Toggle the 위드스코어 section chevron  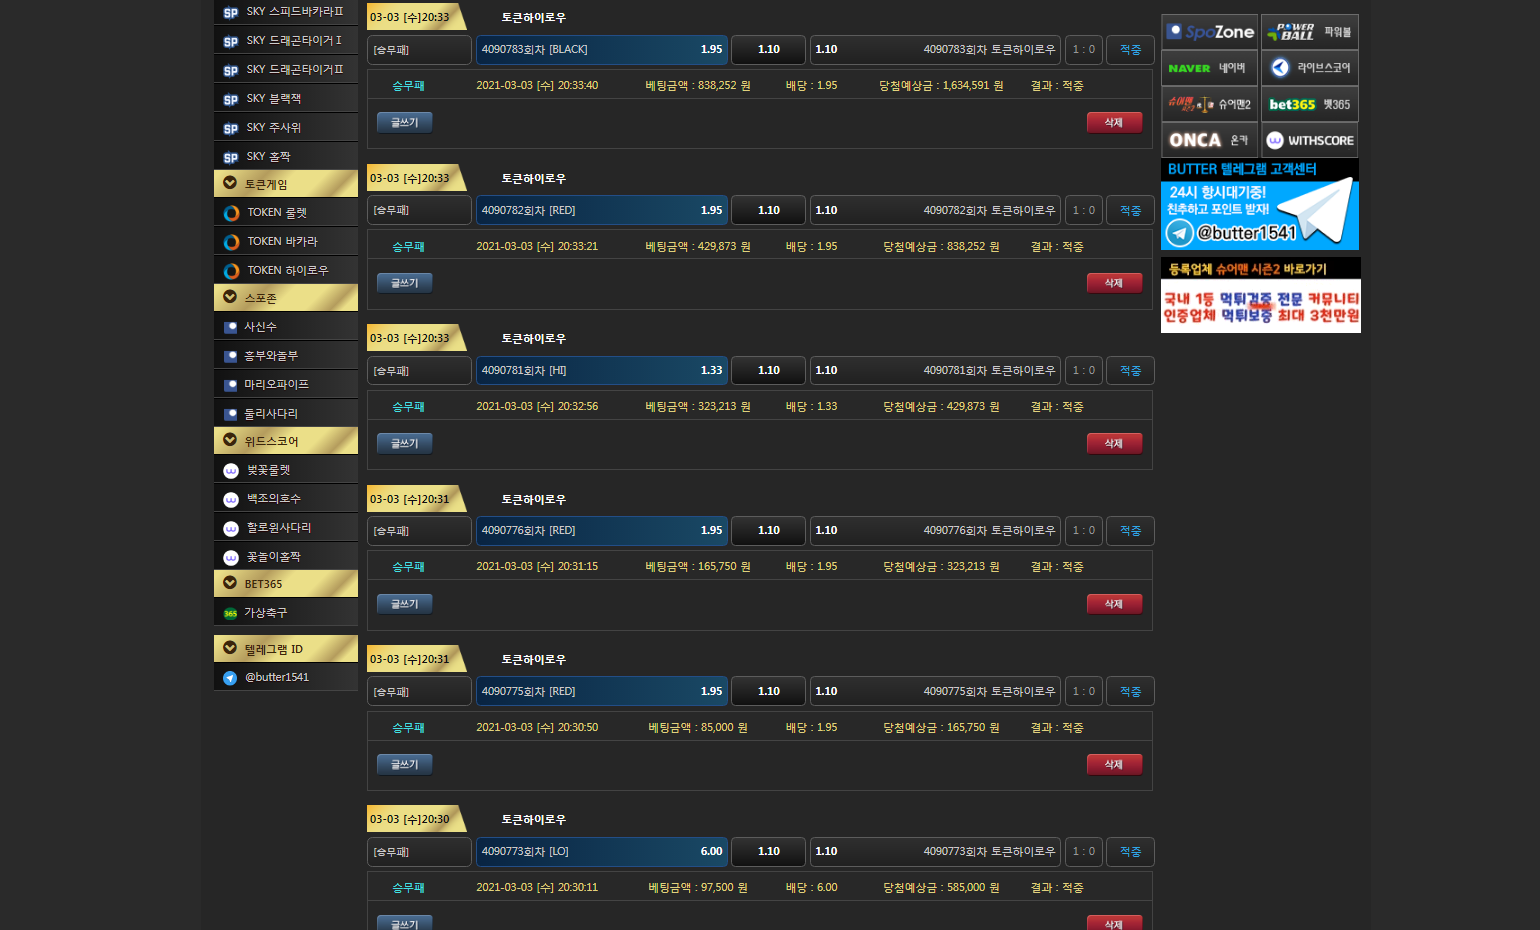coord(230,440)
